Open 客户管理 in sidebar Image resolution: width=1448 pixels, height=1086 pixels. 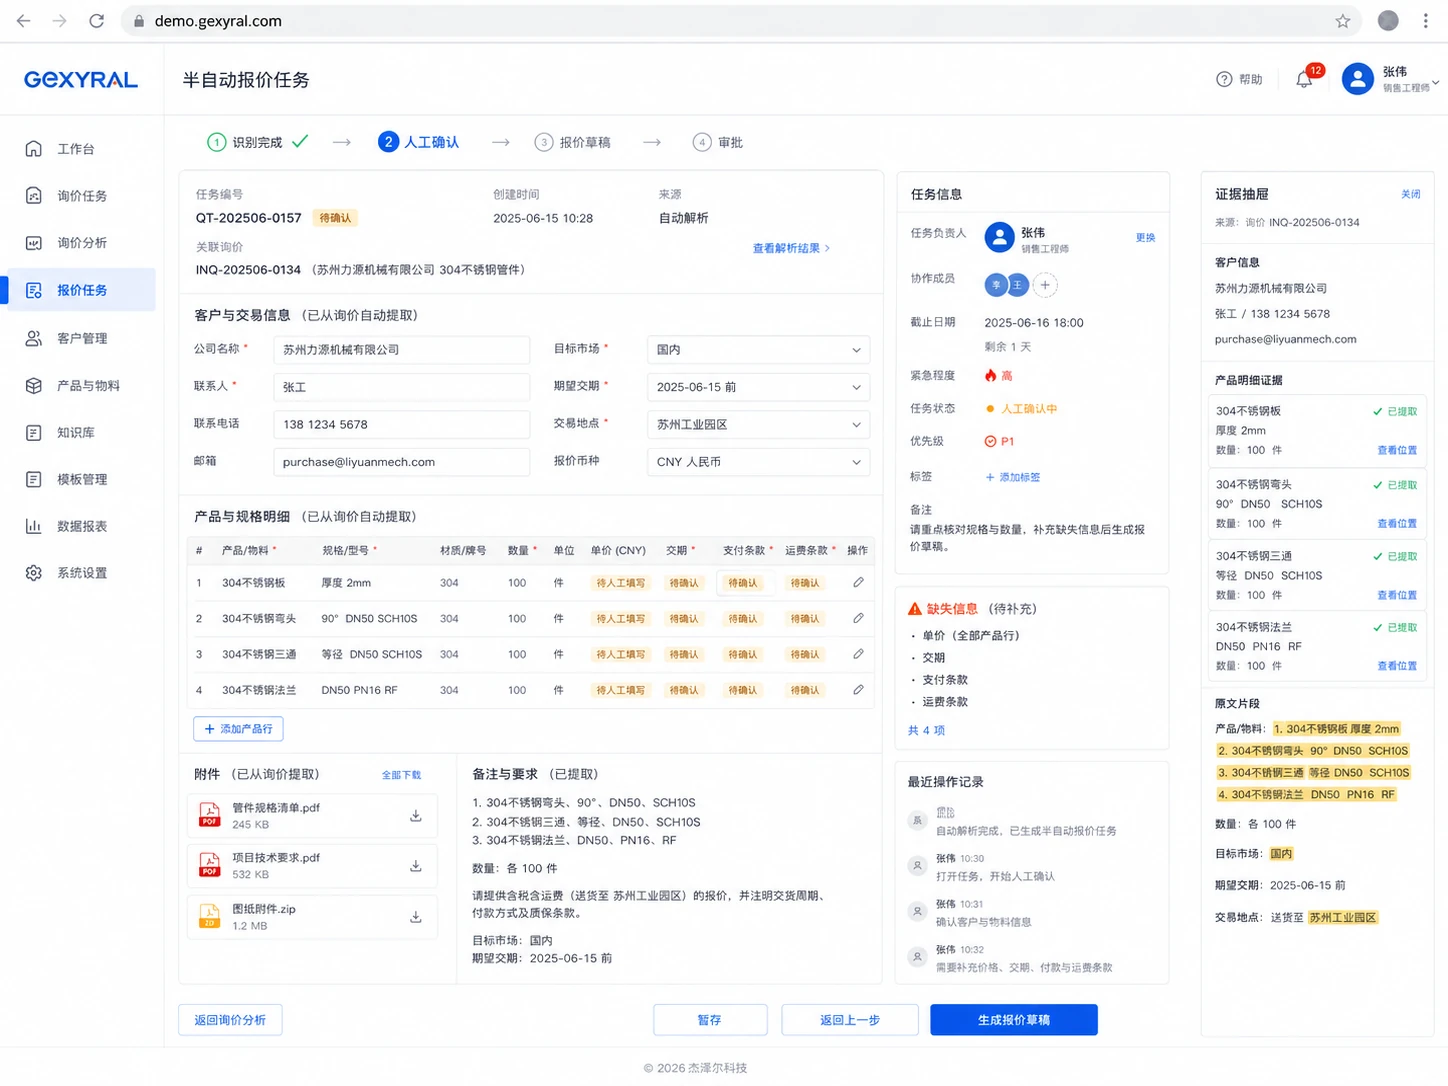point(82,338)
